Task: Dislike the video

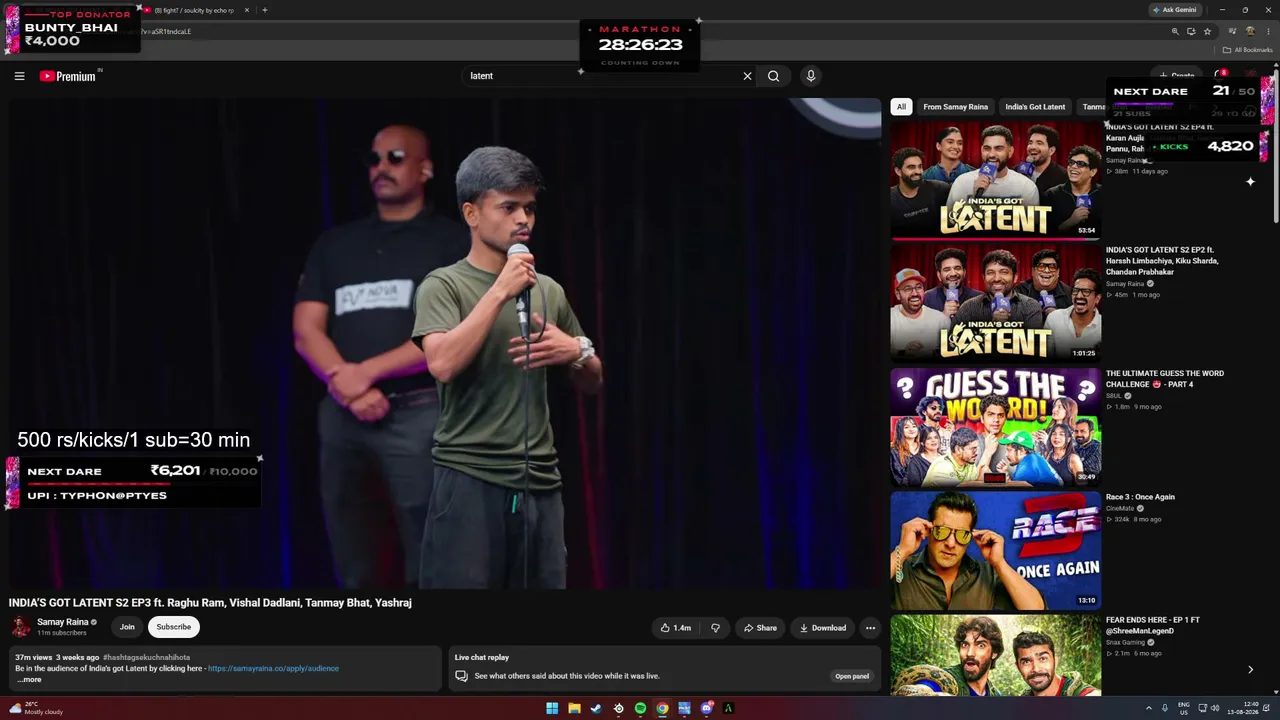Action: tap(715, 628)
